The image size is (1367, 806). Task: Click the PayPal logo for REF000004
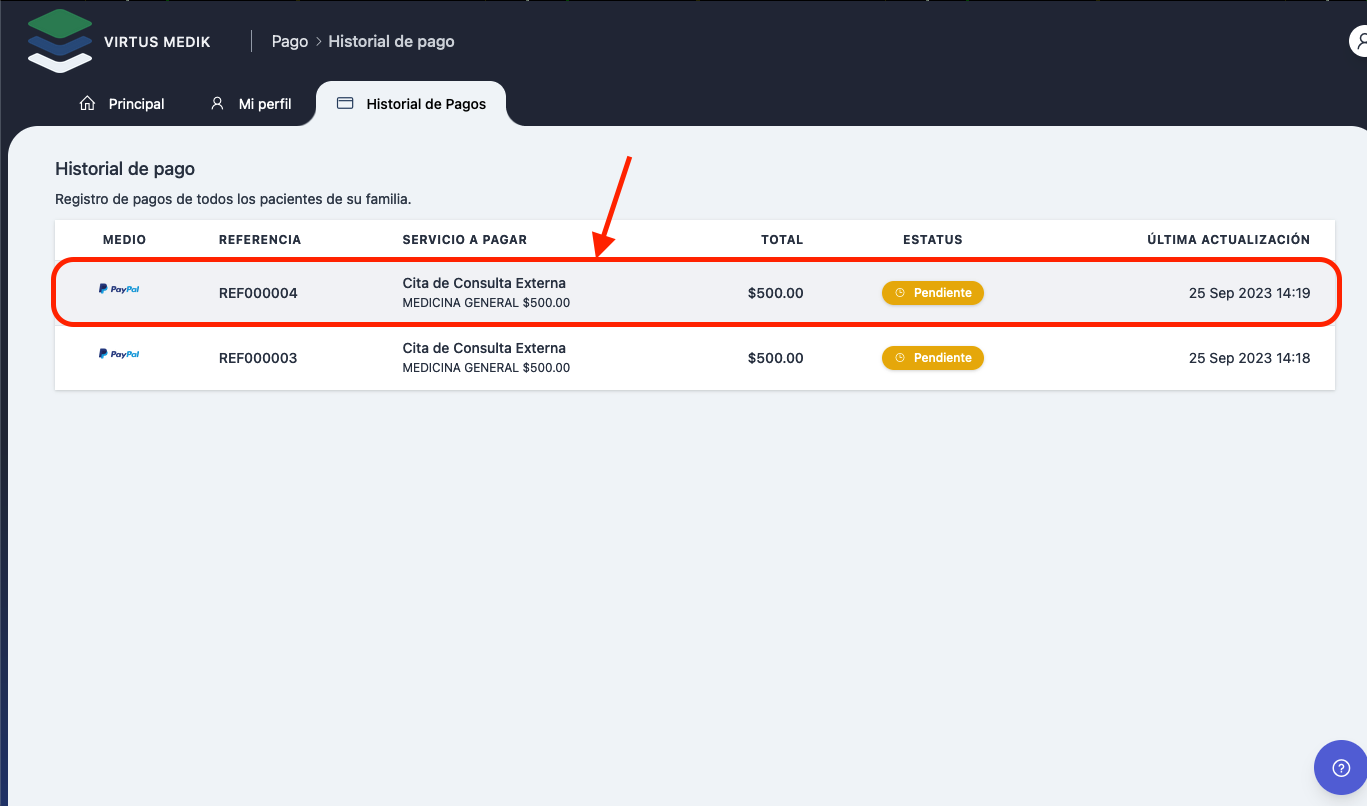[x=119, y=289]
